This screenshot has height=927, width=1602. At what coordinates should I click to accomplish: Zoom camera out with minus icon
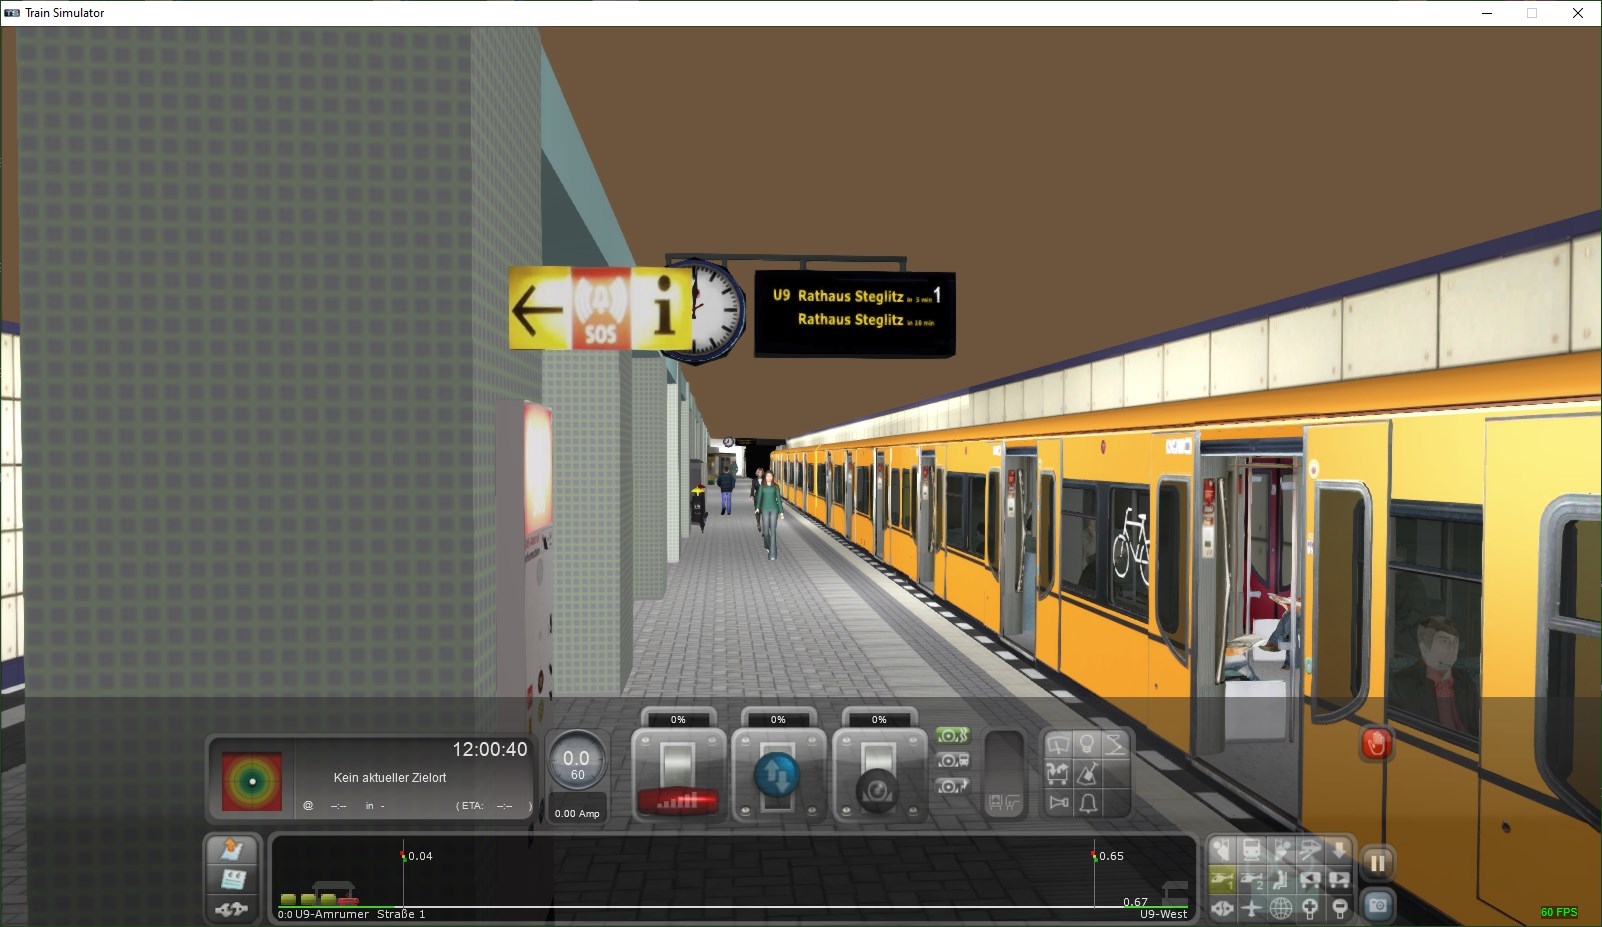(1338, 908)
